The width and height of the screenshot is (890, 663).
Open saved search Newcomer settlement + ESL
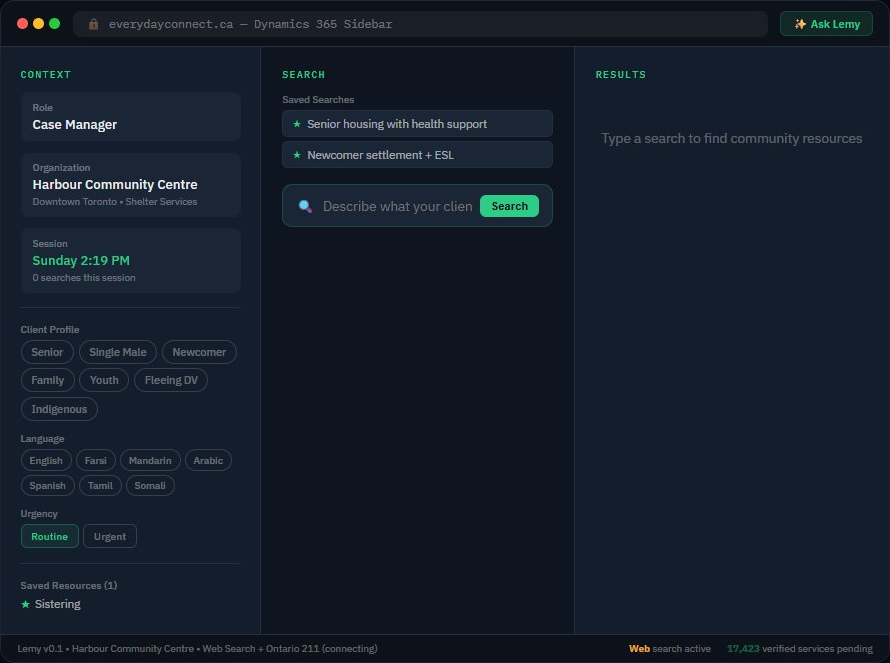click(x=417, y=154)
